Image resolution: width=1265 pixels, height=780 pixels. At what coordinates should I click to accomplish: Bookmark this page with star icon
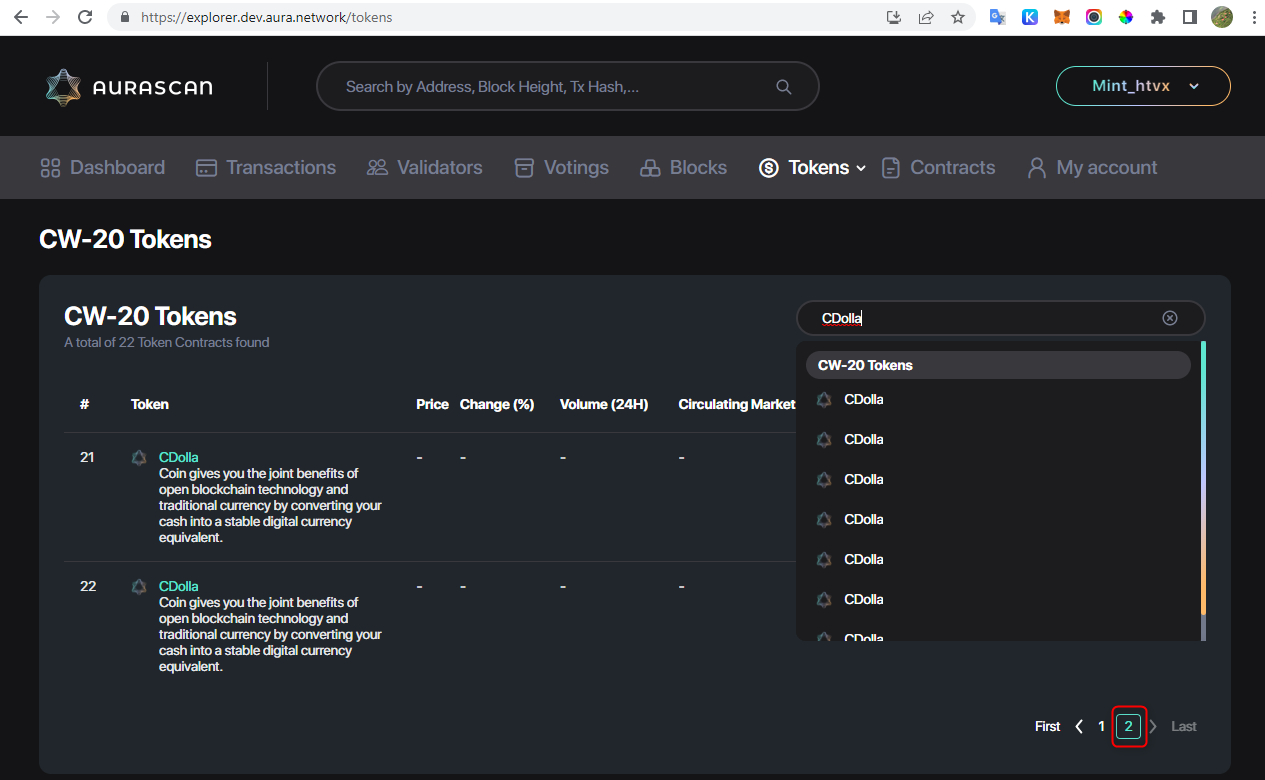[x=958, y=17]
